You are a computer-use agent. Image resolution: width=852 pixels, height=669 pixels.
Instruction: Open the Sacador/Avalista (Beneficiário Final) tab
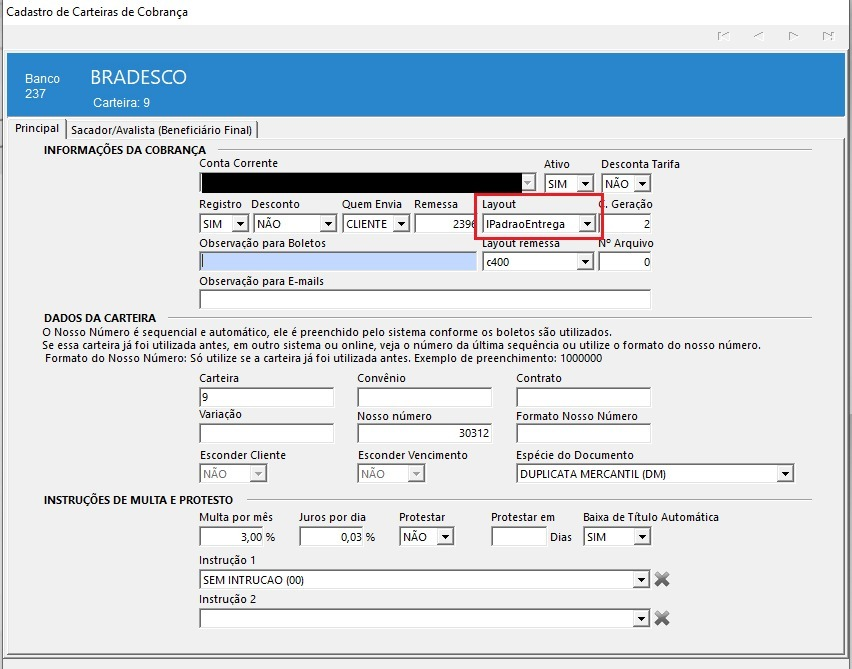coord(161,130)
